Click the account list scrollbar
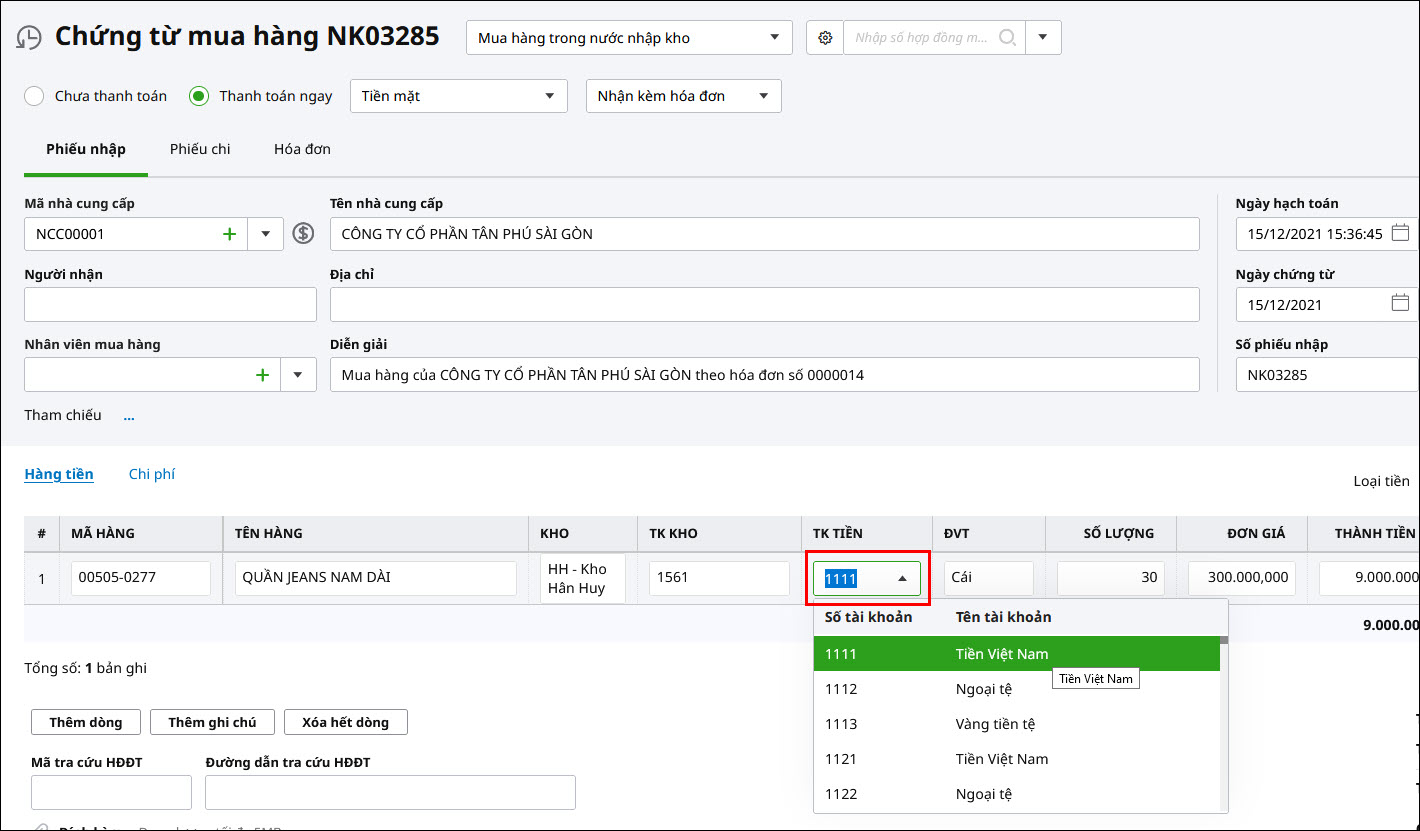 1223,720
